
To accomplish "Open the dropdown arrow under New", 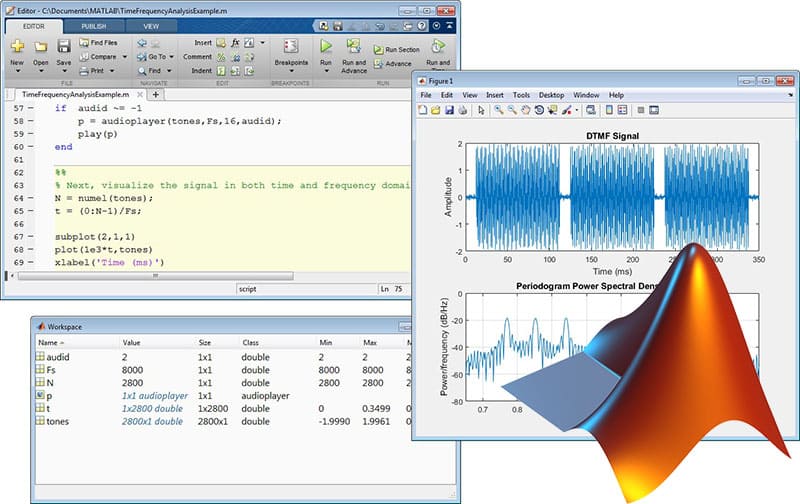I will pos(17,71).
